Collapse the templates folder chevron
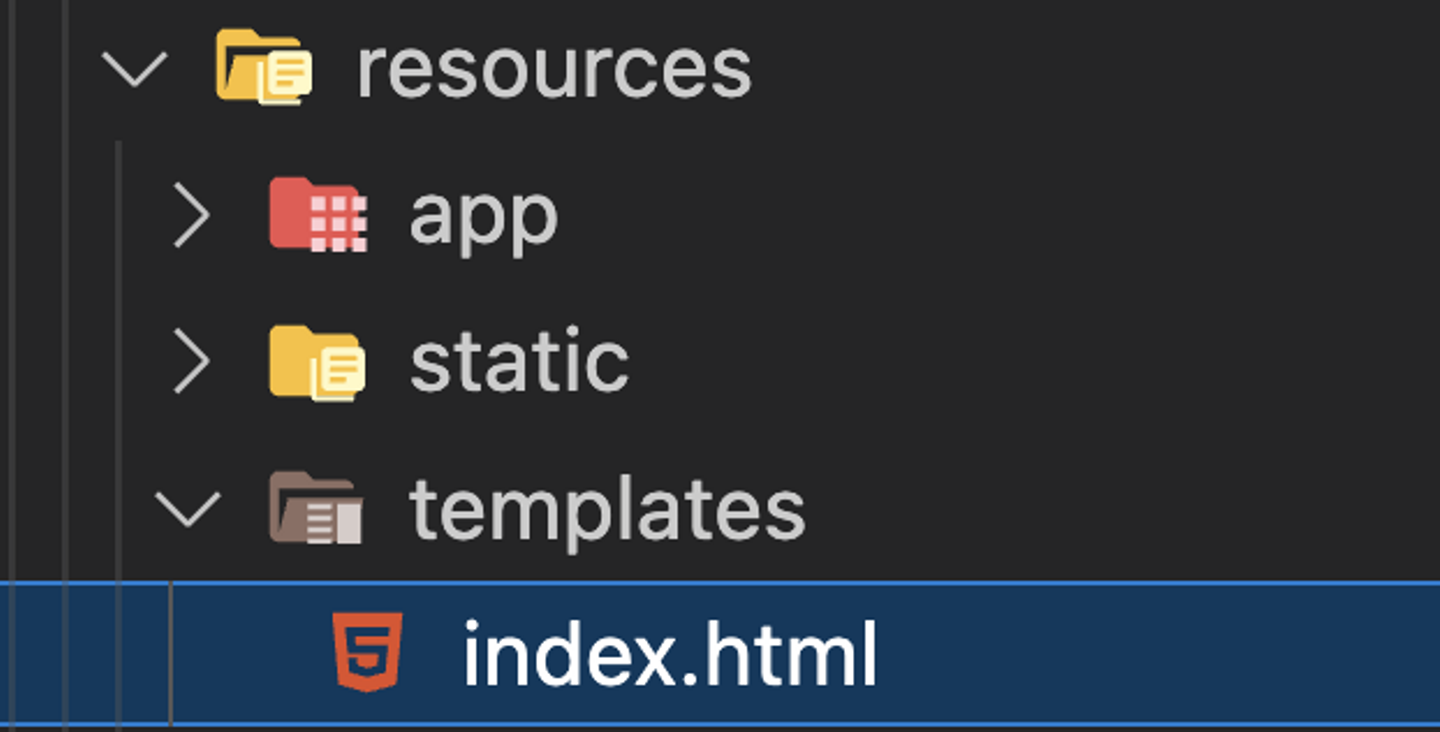This screenshot has height=732, width=1440. 187,509
